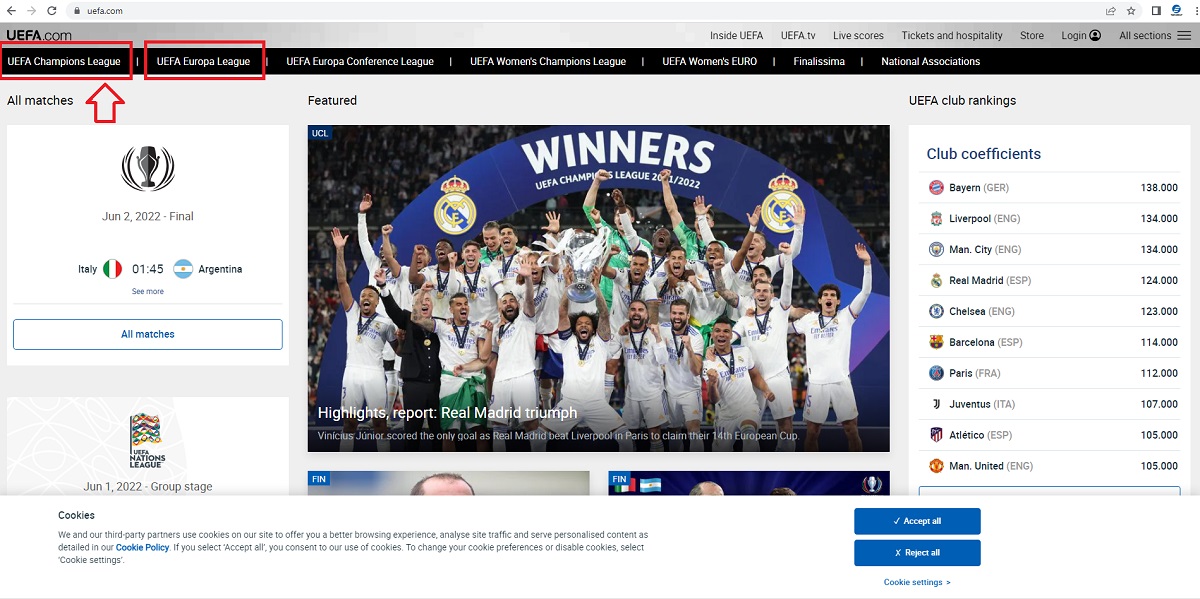Open 'Highlights, report: Real Madrid triumph' headline
Viewport: 1200px width, 599px height.
click(447, 413)
